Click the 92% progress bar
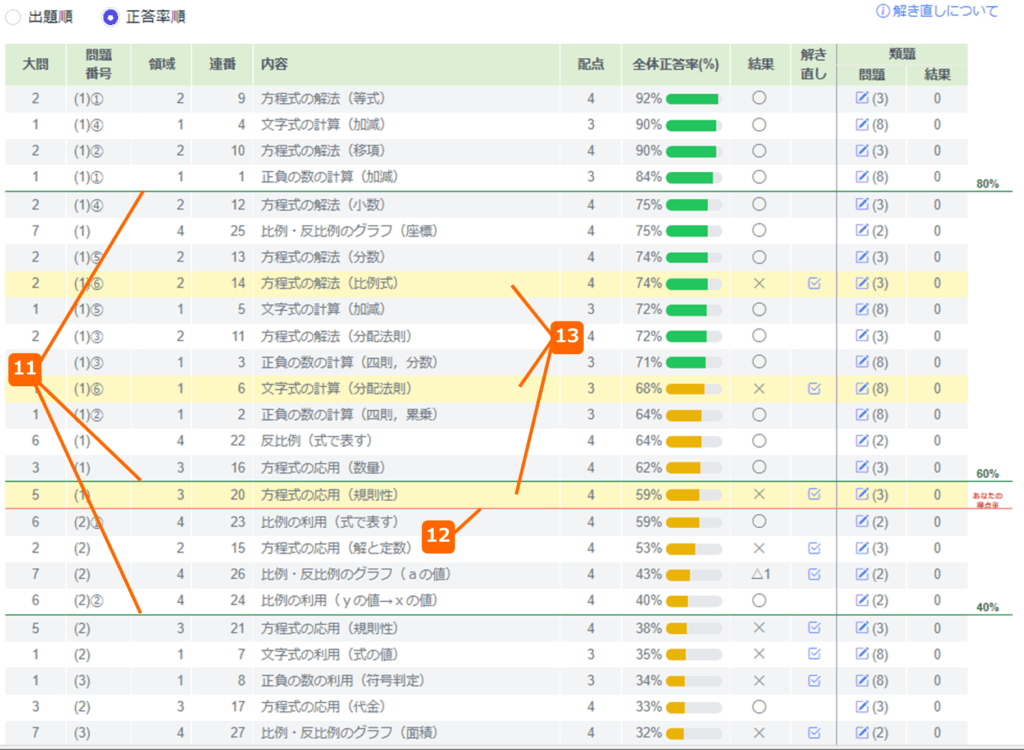Screen dimensions: 1024x750 (692, 99)
